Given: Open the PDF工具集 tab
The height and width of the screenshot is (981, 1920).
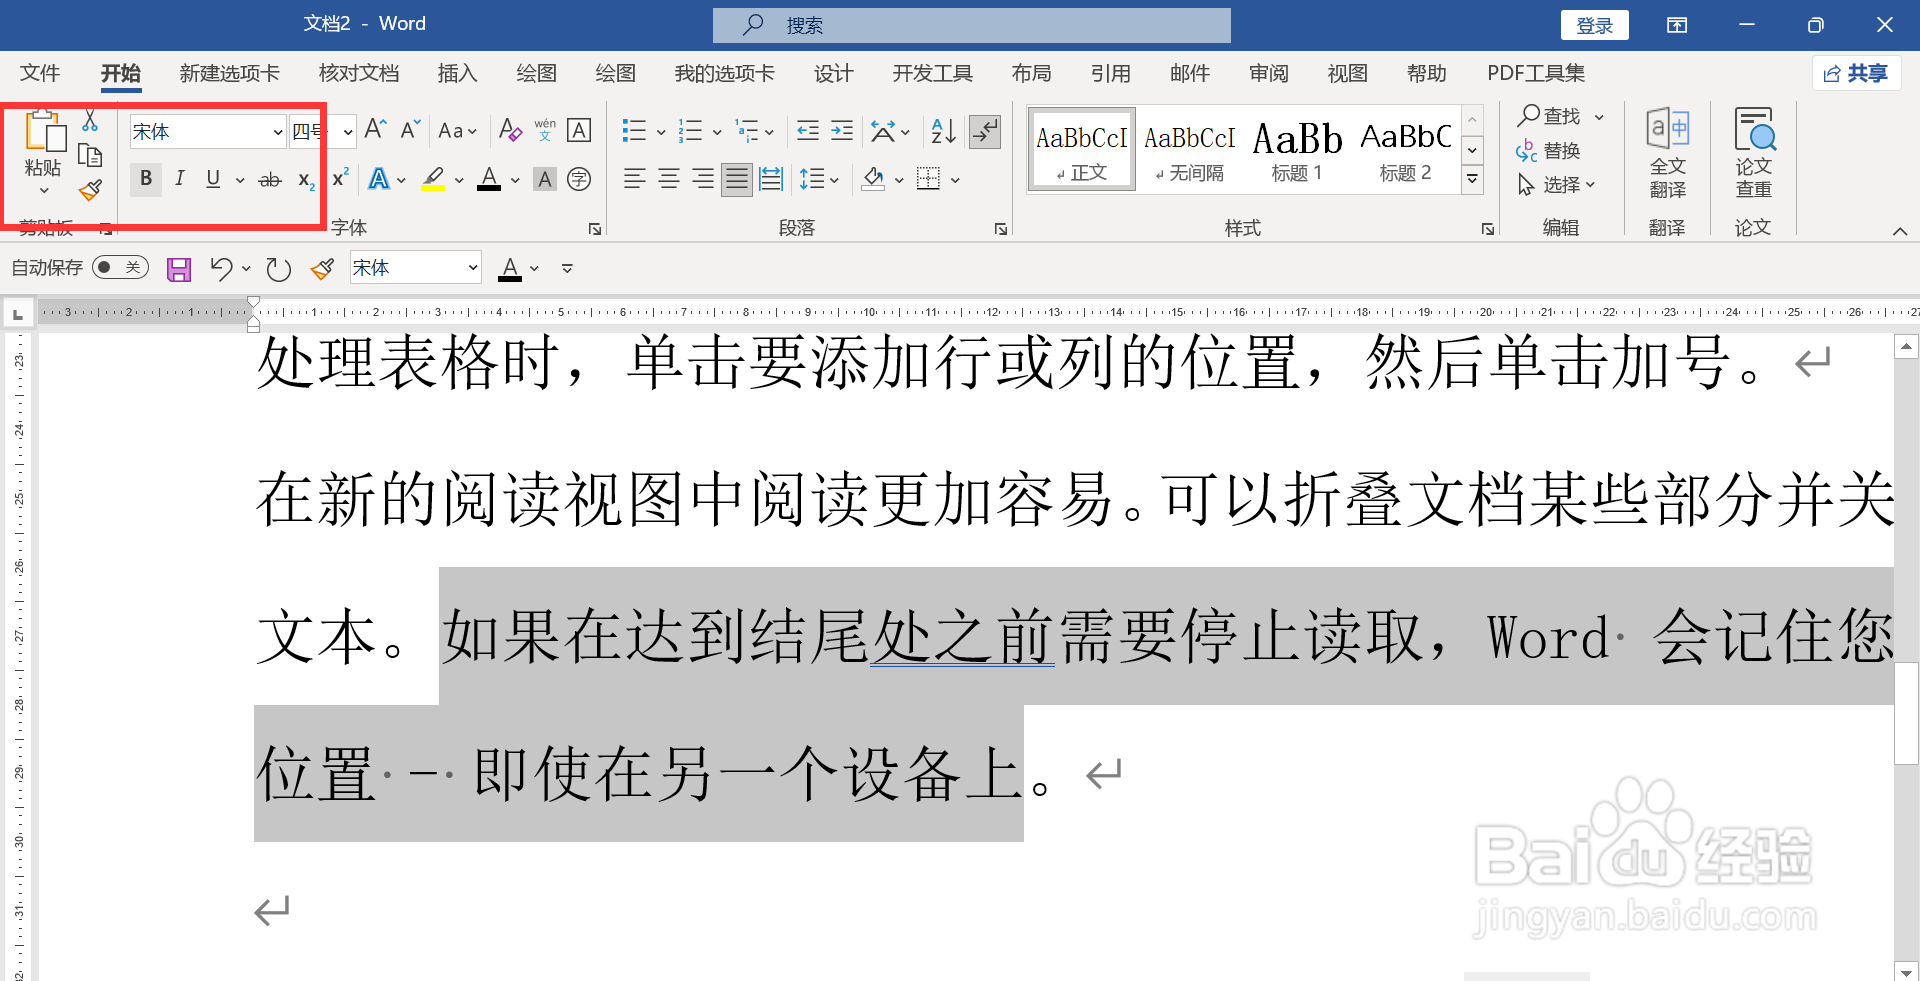Looking at the screenshot, I should click(x=1536, y=73).
